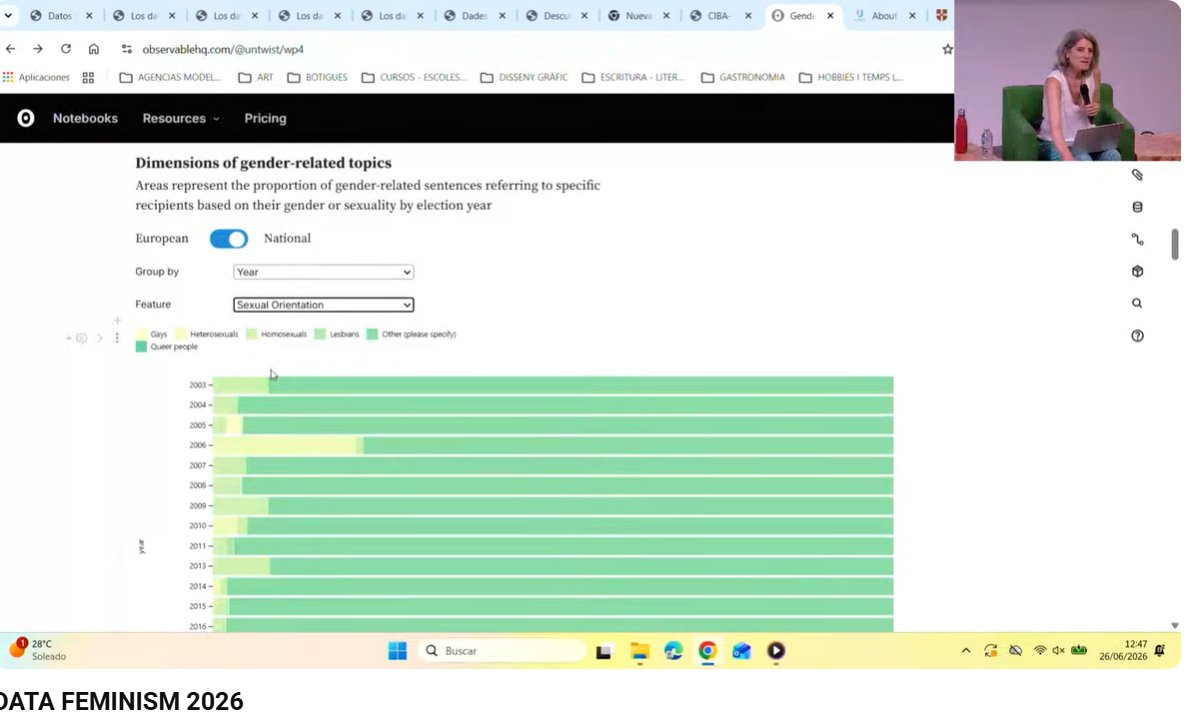This screenshot has height=717, width=1192.
Task: Expand cell code with the chevron beside legend
Action: (x=100, y=338)
